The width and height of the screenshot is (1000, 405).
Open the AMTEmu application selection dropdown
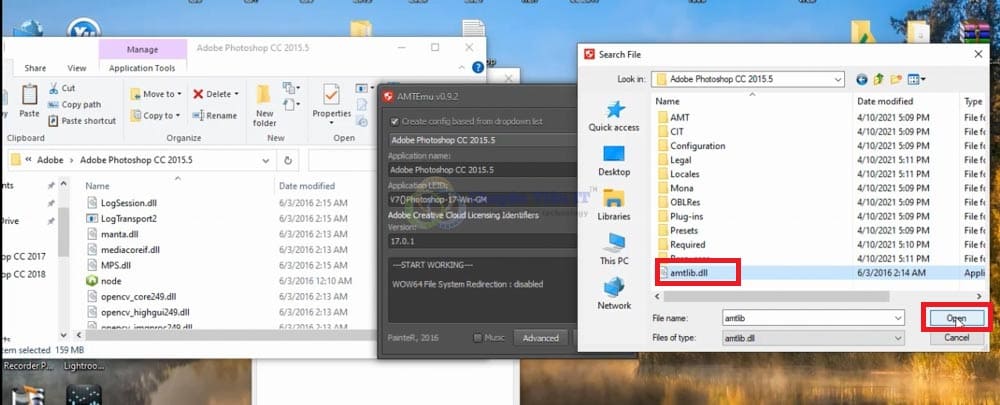coord(482,140)
